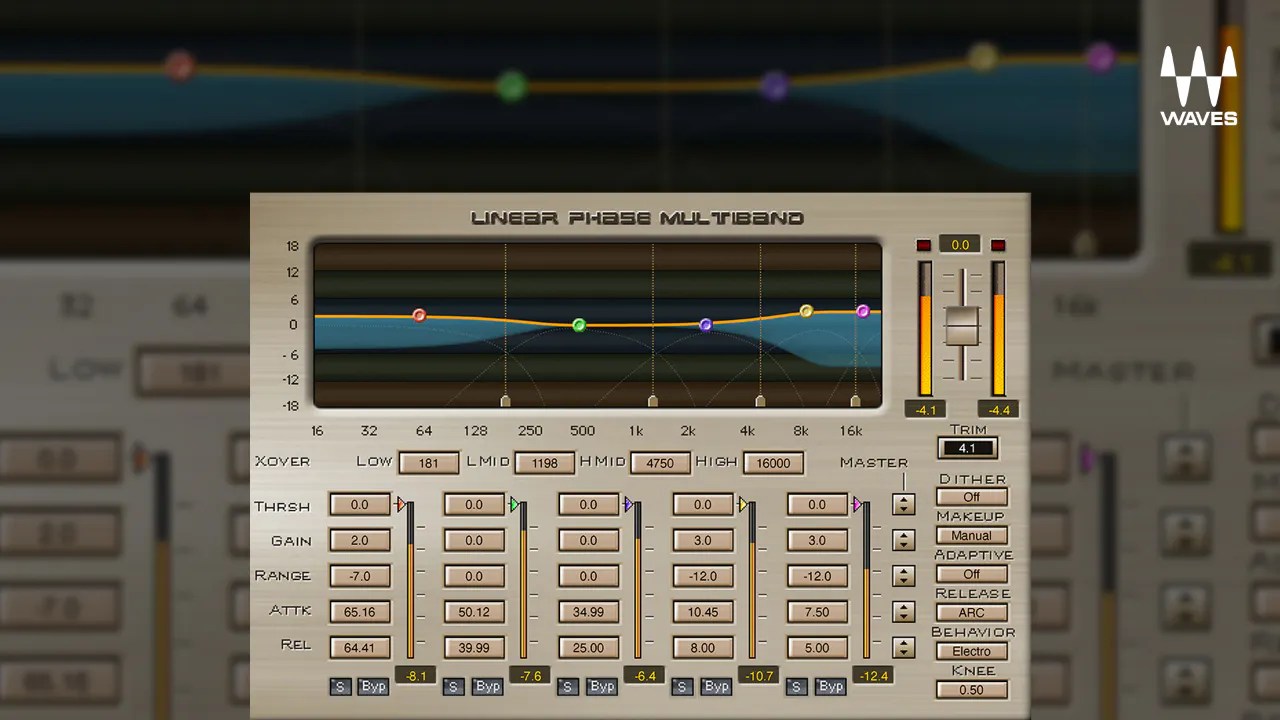Solo the band showing -10.7
The image size is (1280, 720).
[x=682, y=686]
